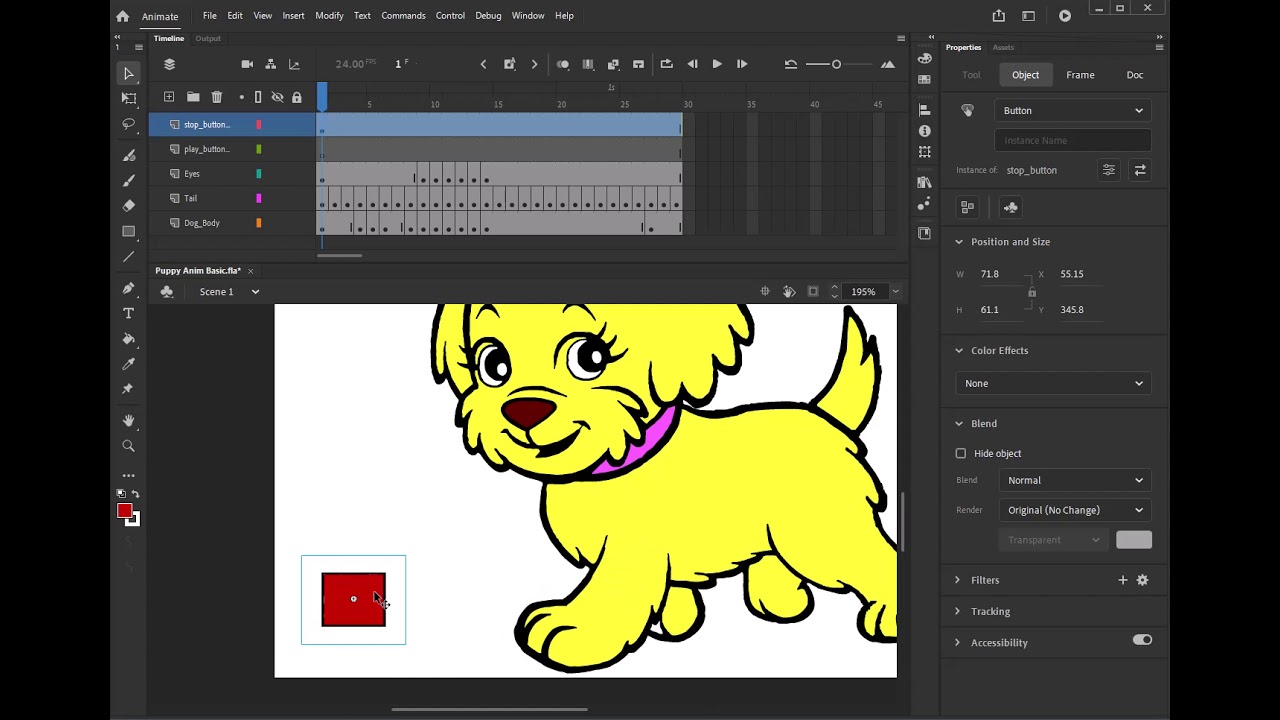Open the Color Effects None dropdown
The width and height of the screenshot is (1280, 720).
[1053, 383]
